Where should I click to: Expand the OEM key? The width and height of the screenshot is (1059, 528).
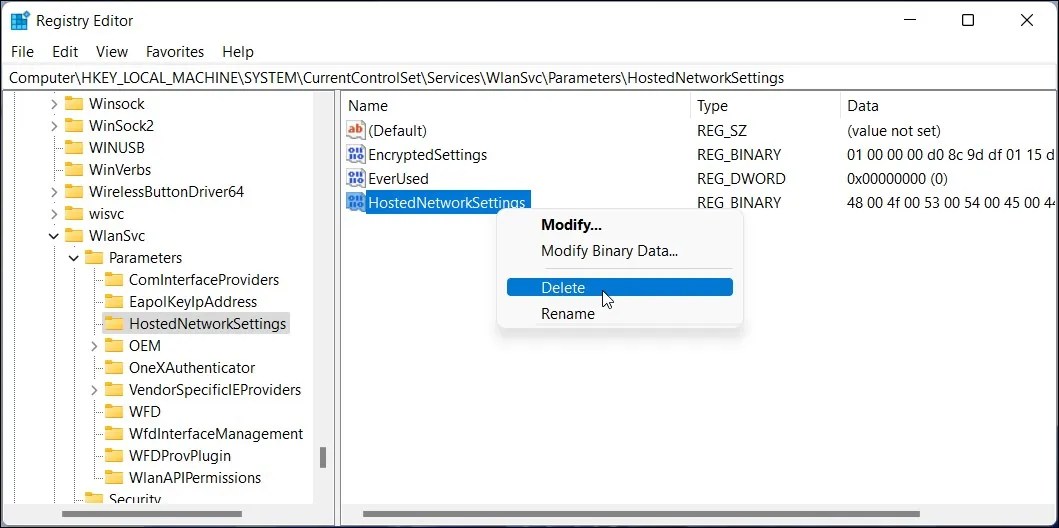[x=94, y=346]
